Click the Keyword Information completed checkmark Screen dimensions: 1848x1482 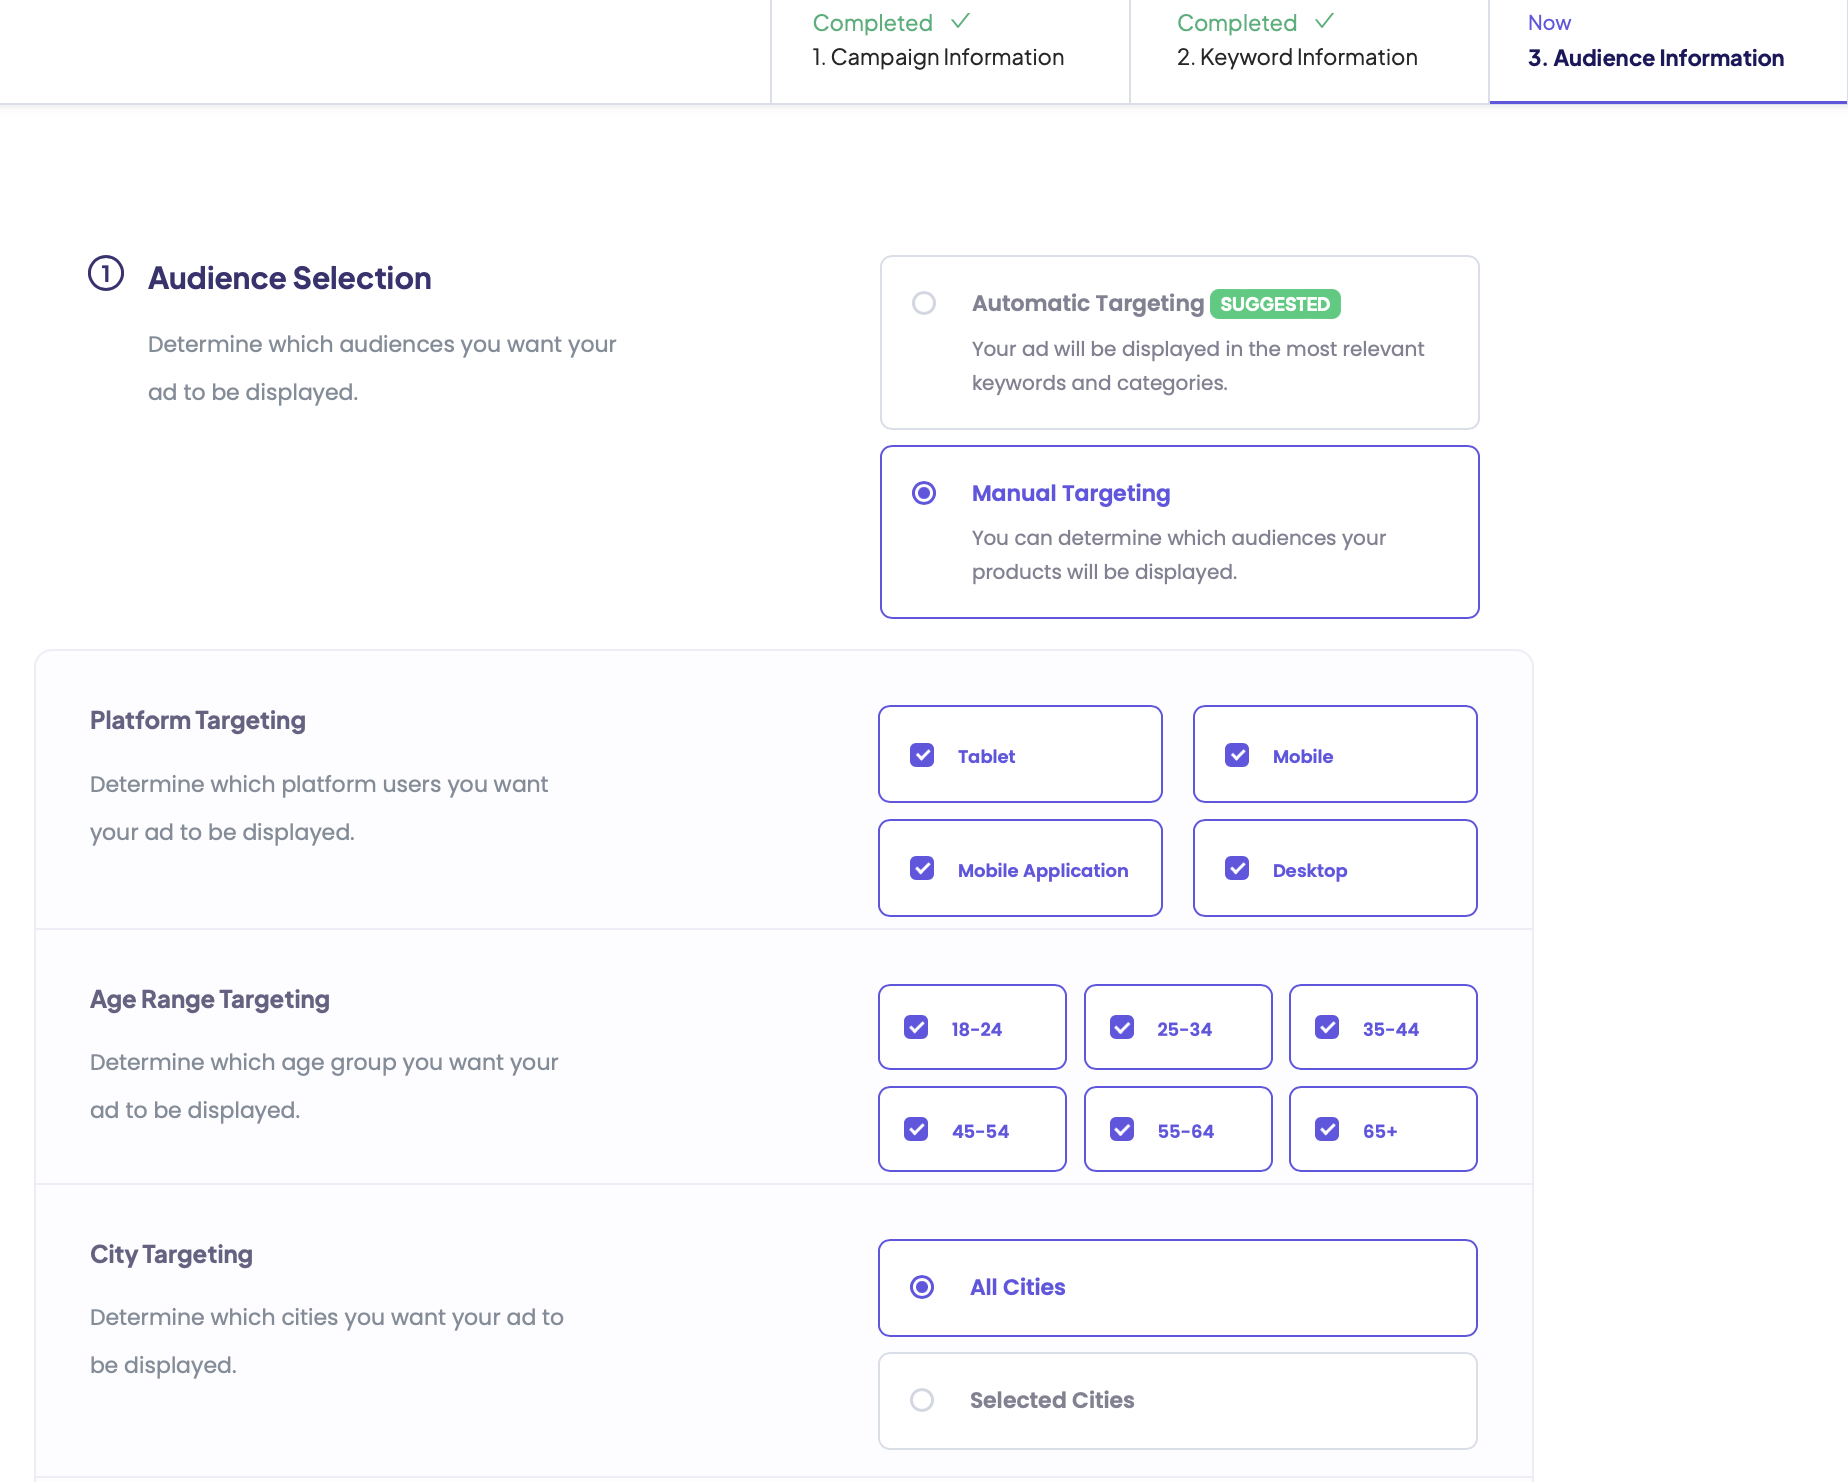[1324, 21]
